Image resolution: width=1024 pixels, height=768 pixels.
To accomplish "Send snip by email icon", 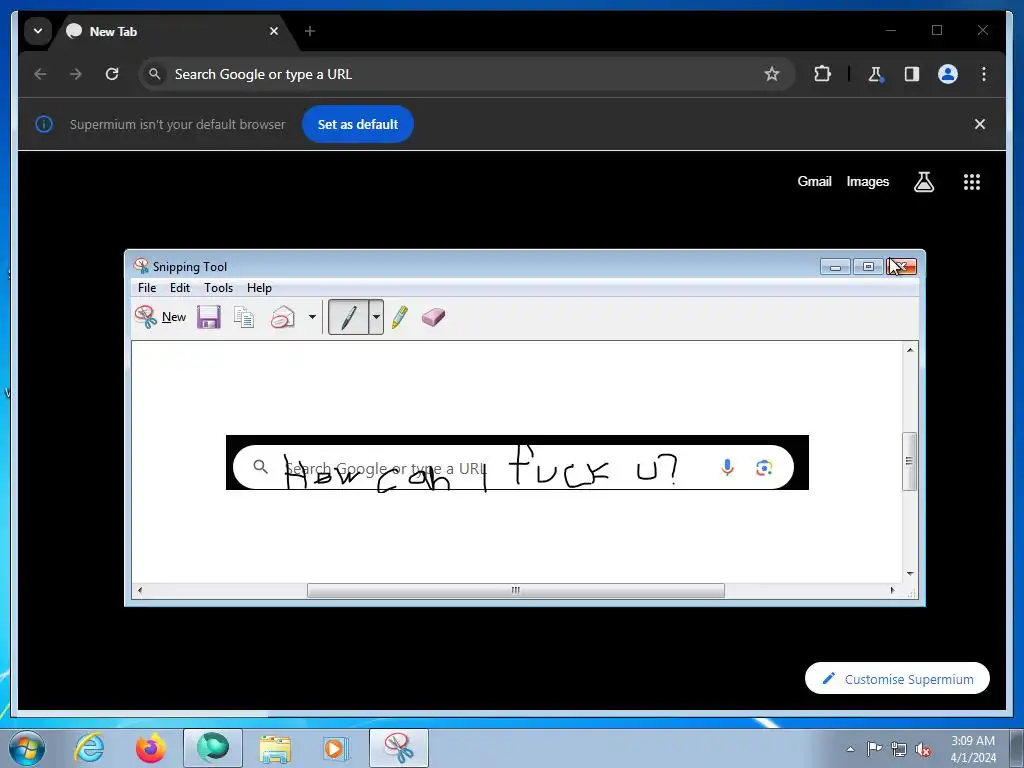I will pyautogui.click(x=283, y=317).
